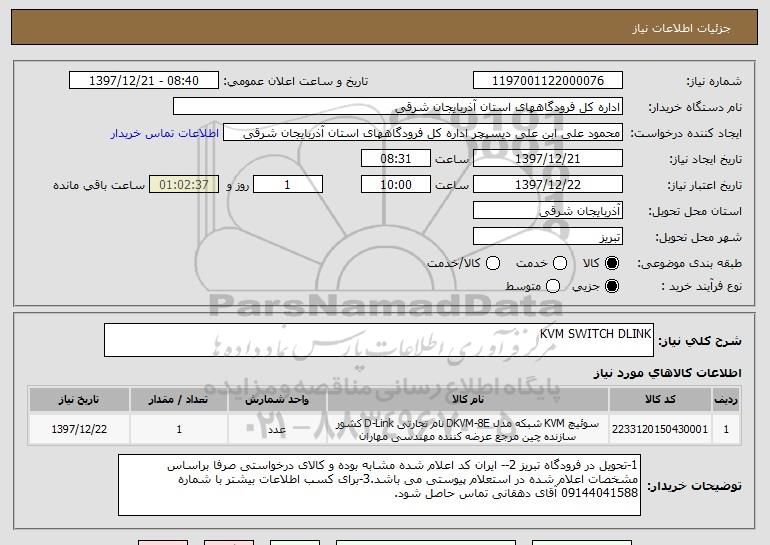Choose the جزیی purchase type radio
This screenshot has width=770, height=545.
(x=611, y=286)
